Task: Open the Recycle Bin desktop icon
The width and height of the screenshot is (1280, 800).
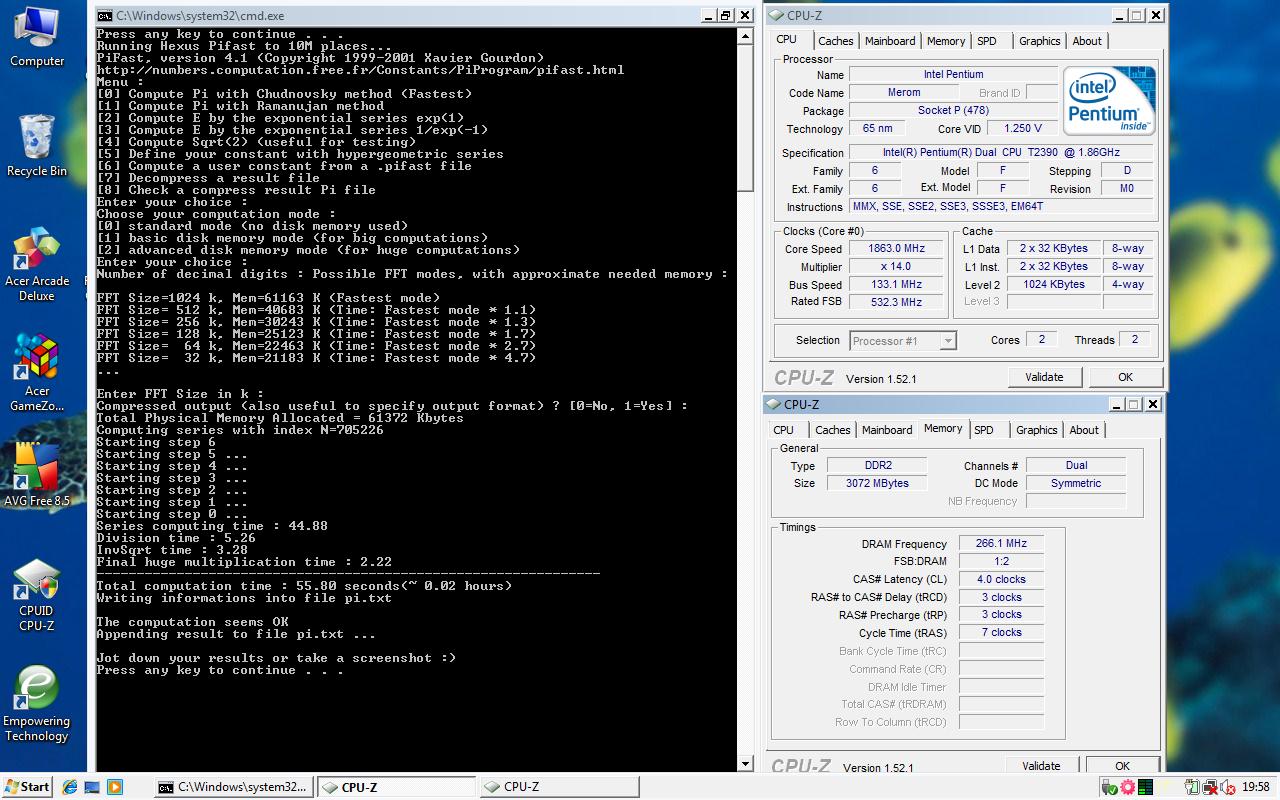Action: coord(37,146)
